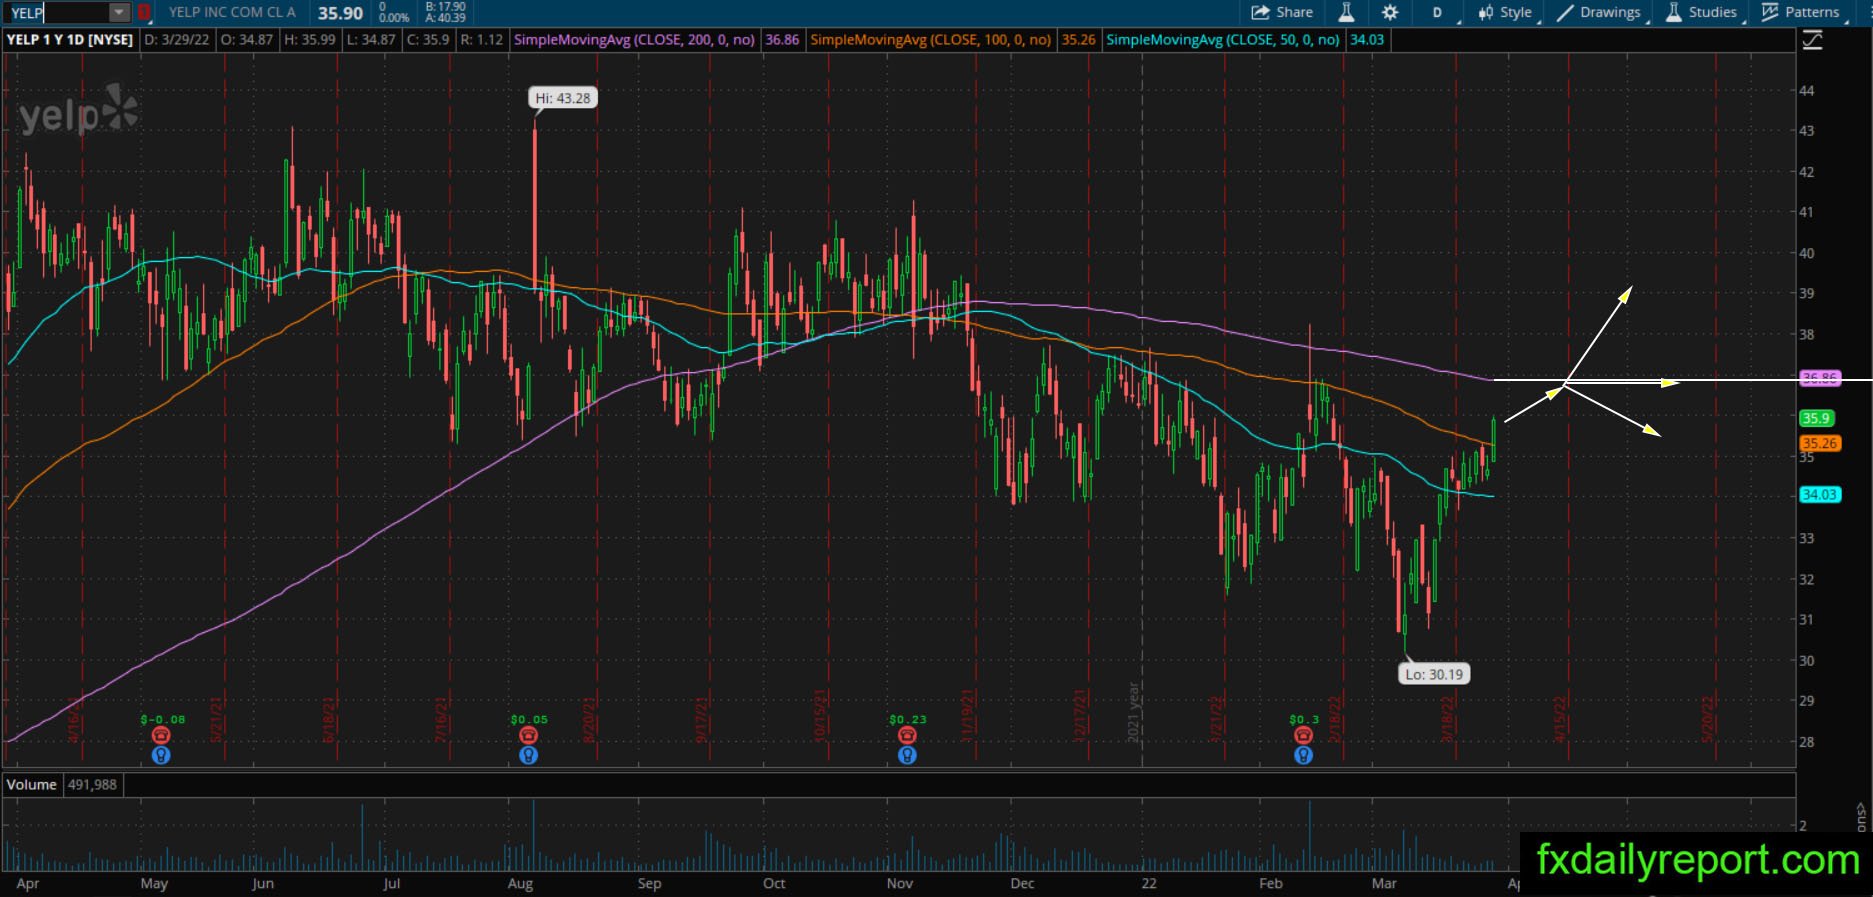Screen dimensions: 1873x897
Task: Click the 28 label on the price axis
Action: click(1806, 742)
